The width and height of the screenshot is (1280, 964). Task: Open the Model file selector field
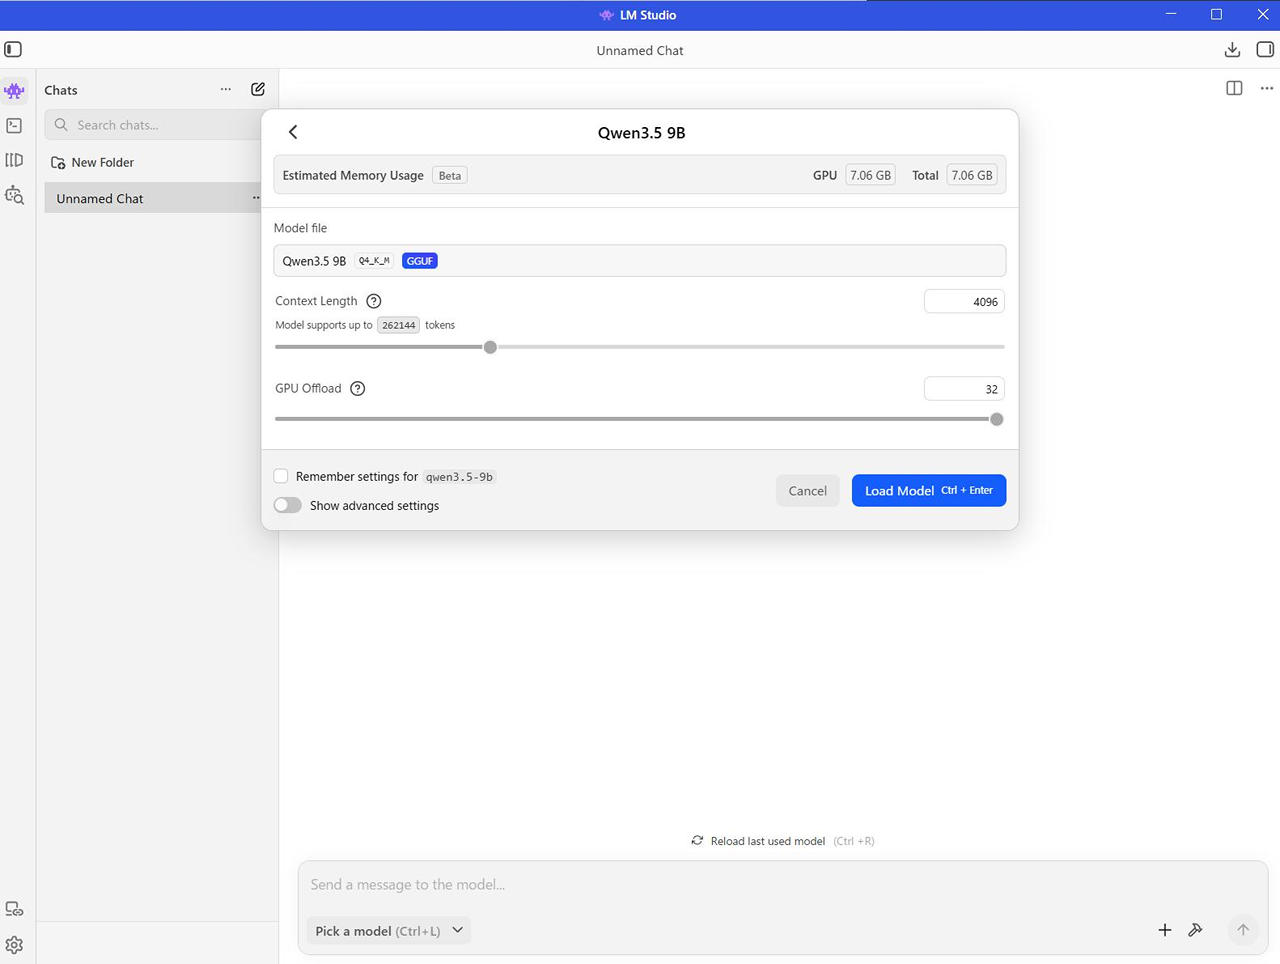tap(639, 261)
